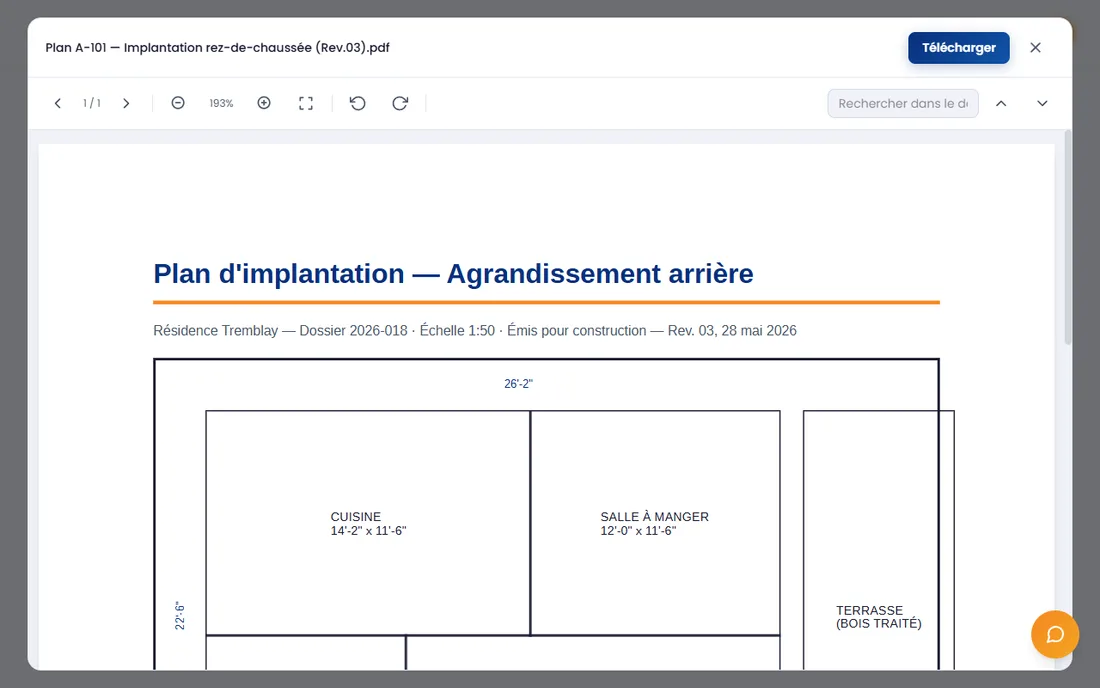Go to the previous page arrow

pos(58,103)
